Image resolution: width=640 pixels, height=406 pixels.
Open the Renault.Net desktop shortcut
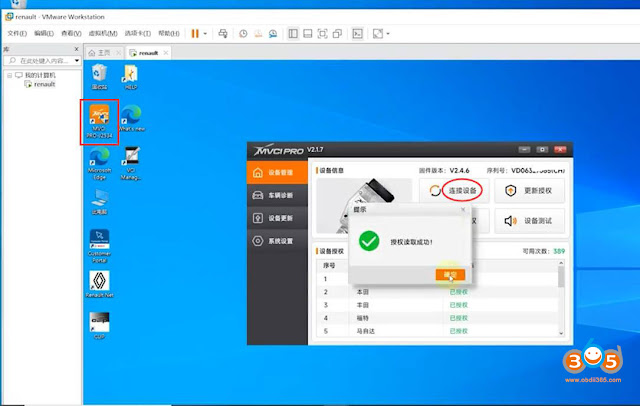click(99, 284)
